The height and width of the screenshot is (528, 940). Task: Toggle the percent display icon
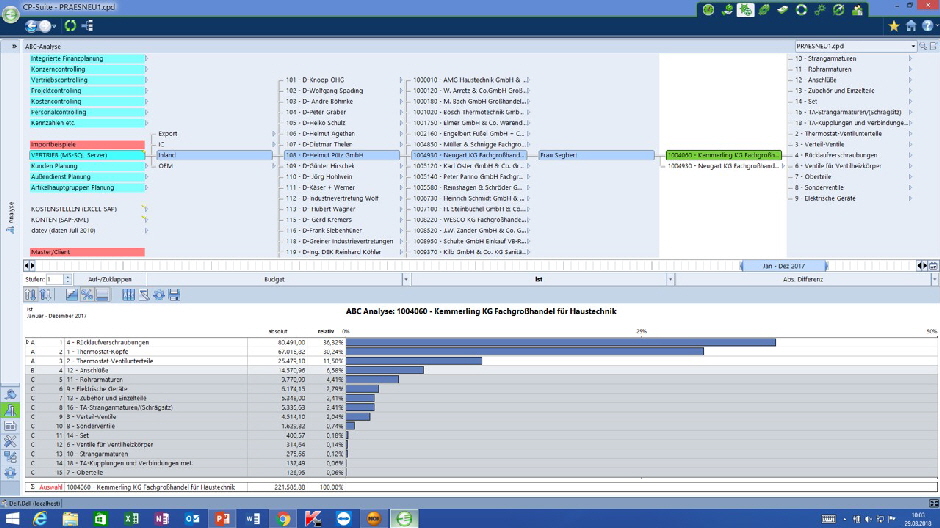tap(87, 295)
